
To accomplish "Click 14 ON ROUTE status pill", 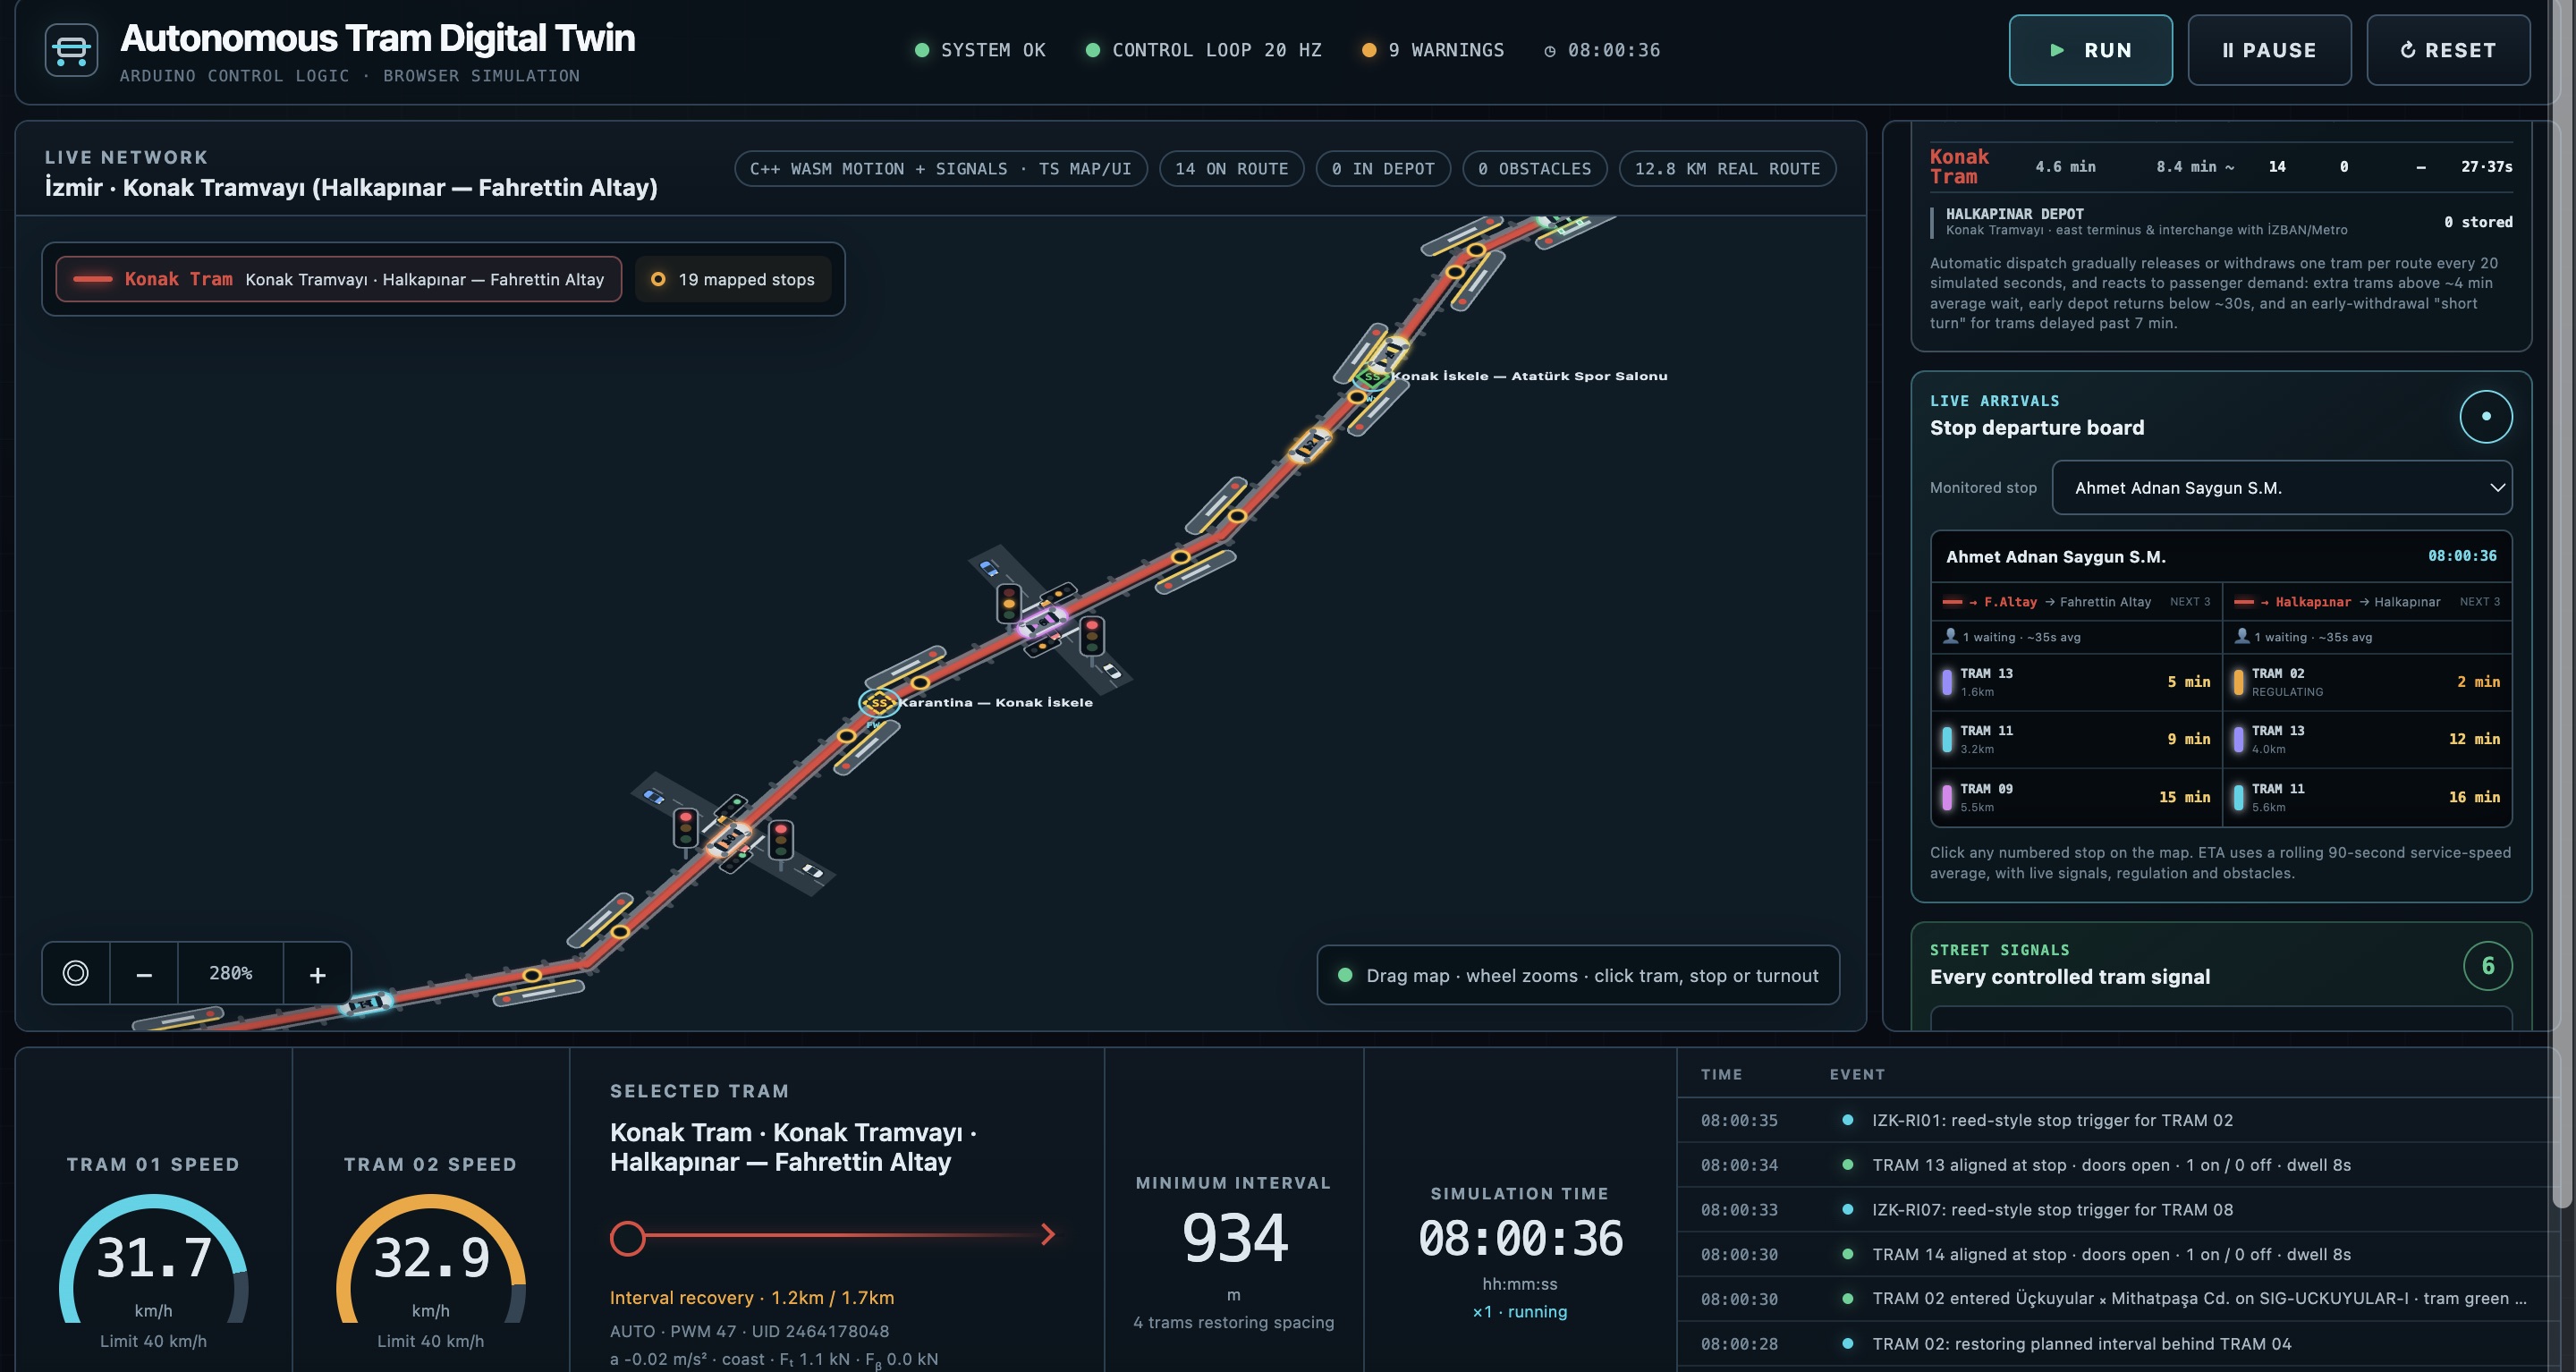I will click(x=1231, y=168).
